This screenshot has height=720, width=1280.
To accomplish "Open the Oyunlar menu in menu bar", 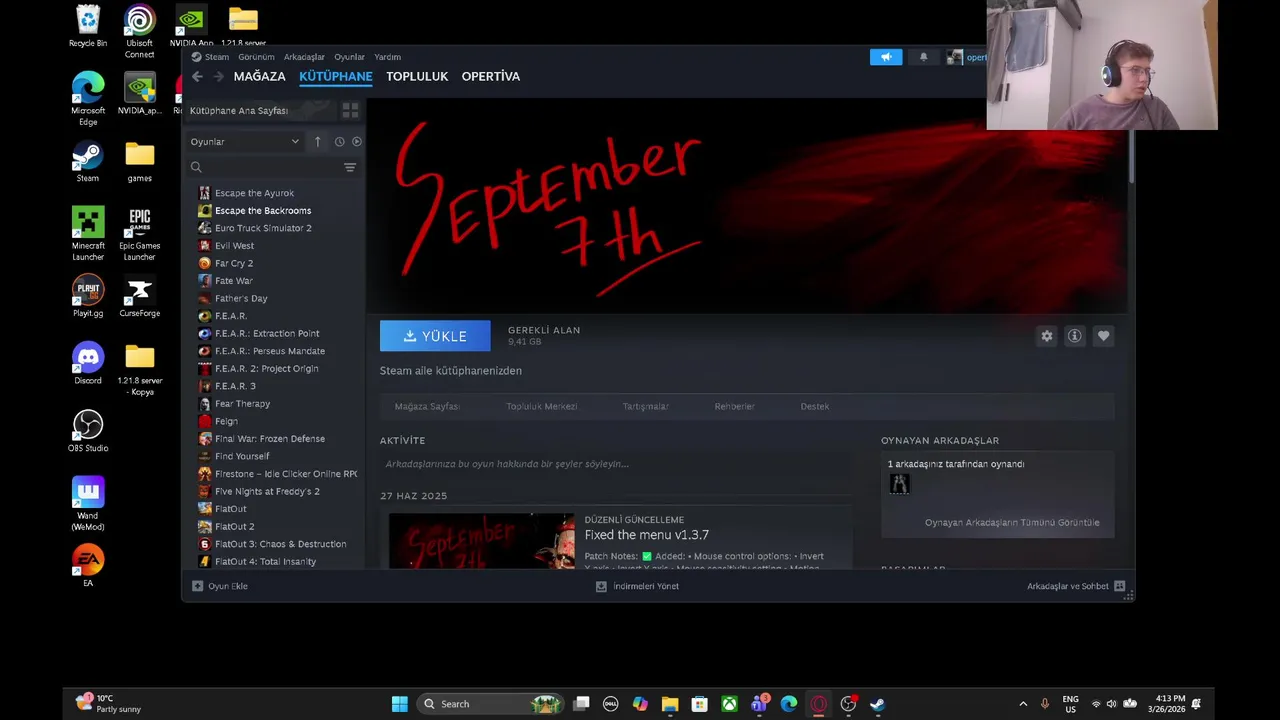I will click(x=349, y=57).
